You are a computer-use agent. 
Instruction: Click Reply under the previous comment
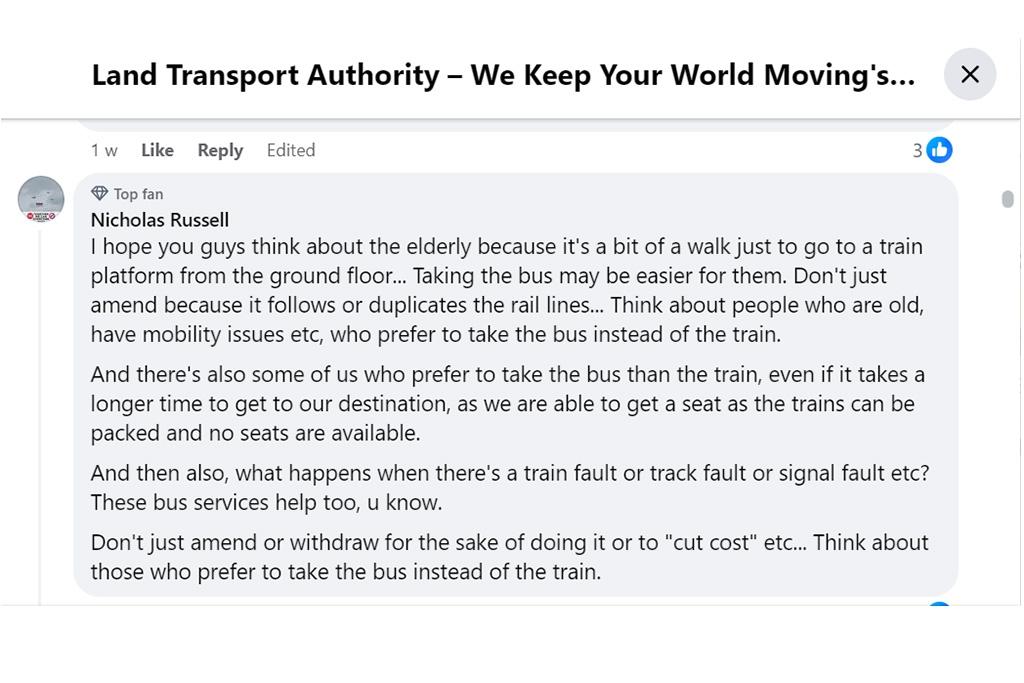220,150
